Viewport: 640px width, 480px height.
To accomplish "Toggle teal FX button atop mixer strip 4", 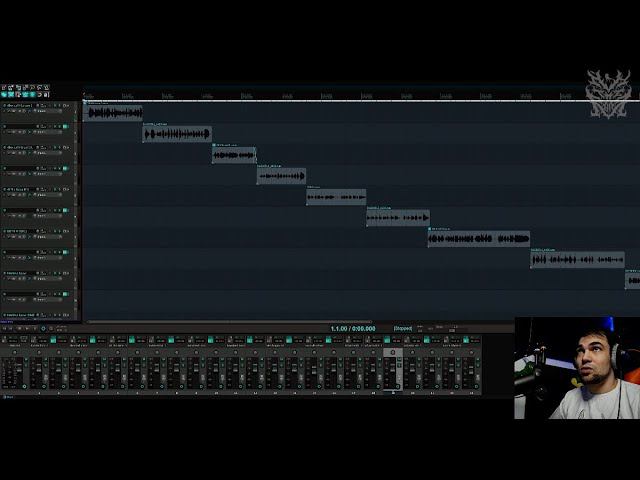I will tap(92, 340).
